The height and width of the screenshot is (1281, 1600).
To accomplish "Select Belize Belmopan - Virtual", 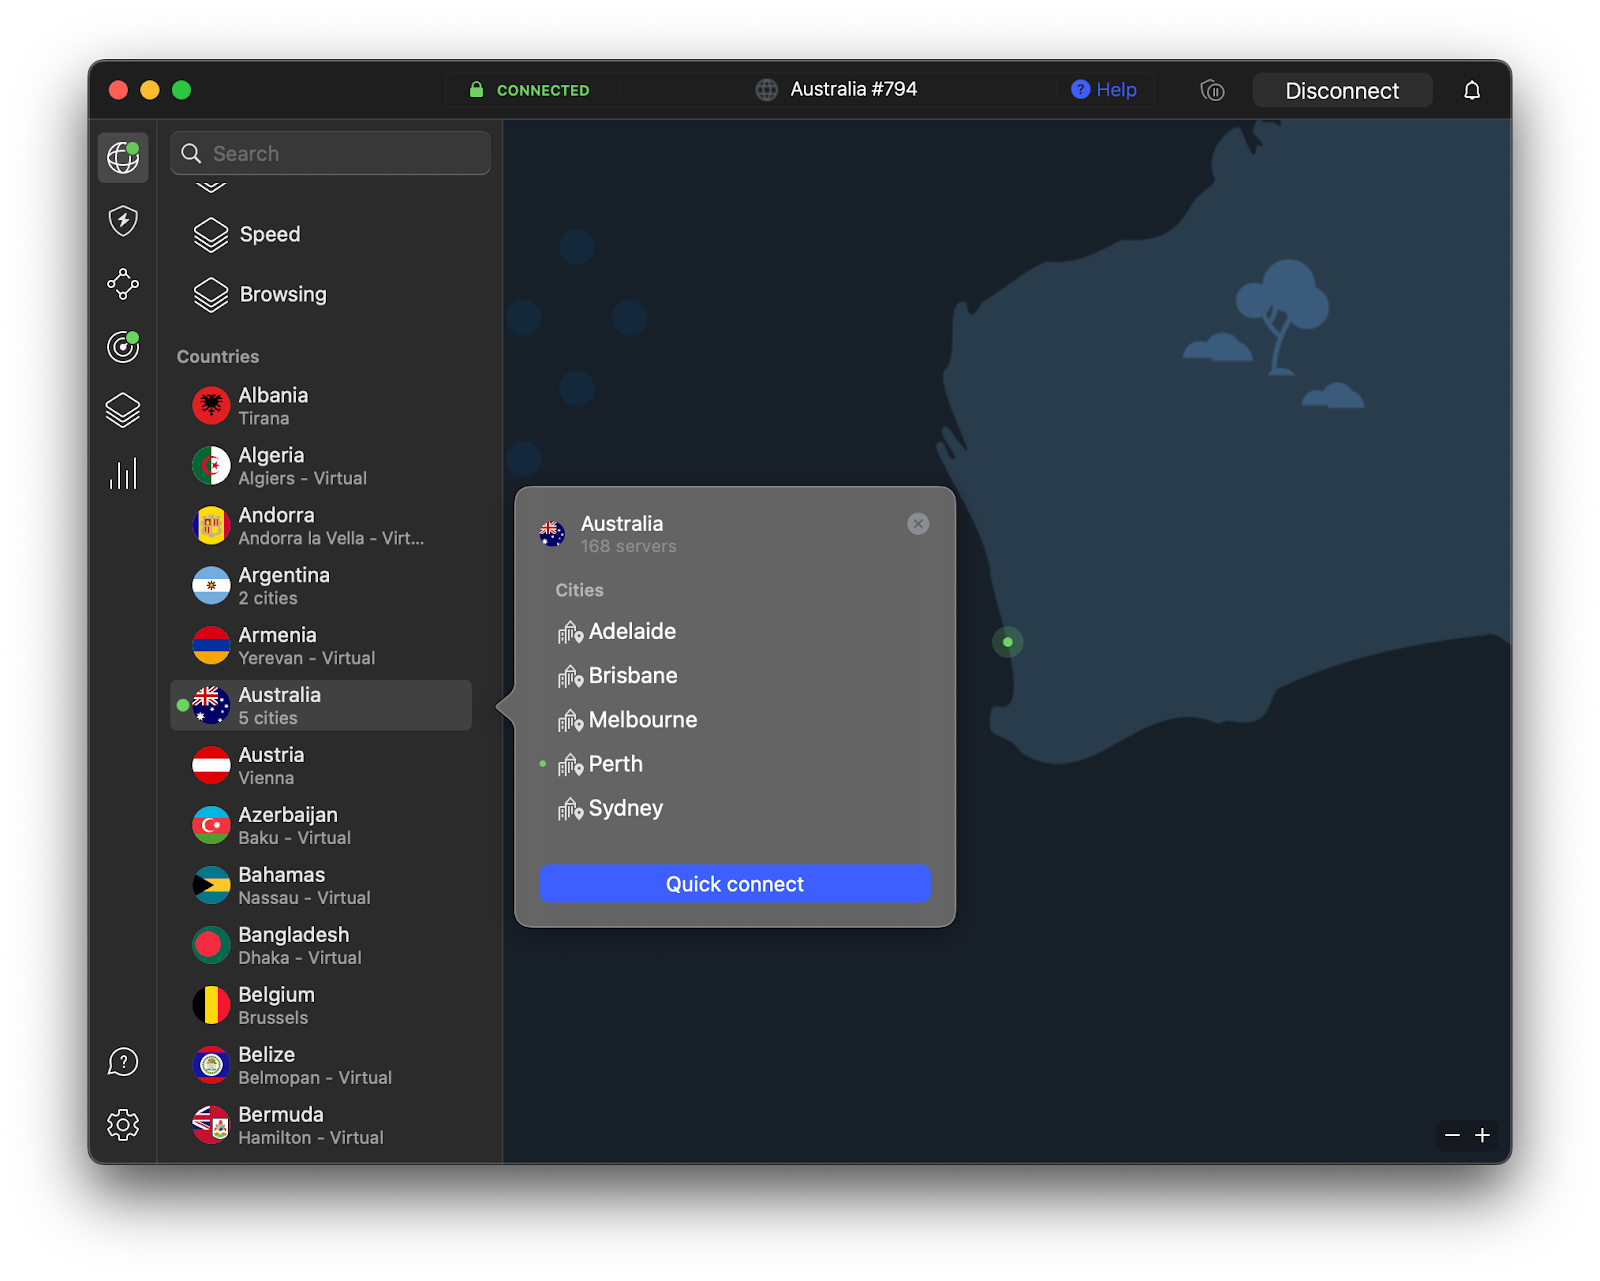I will click(321, 1065).
